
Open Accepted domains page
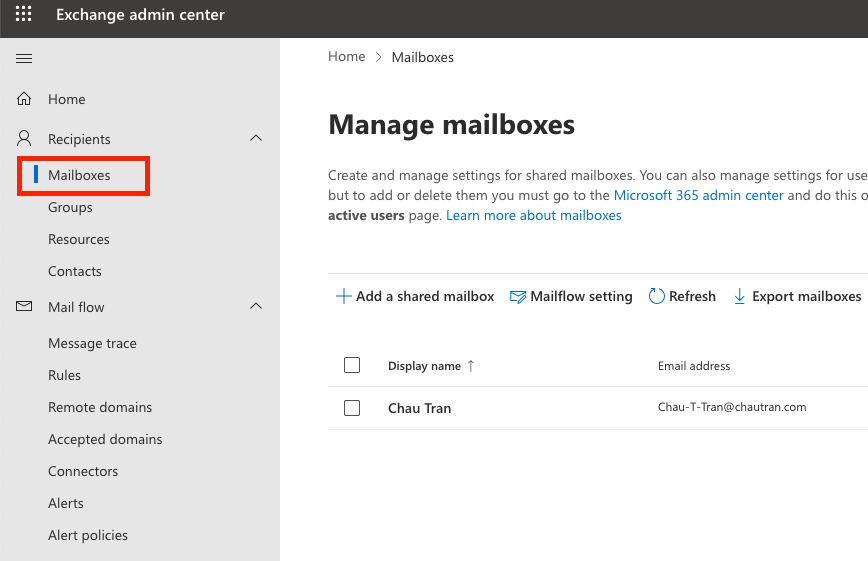105,439
